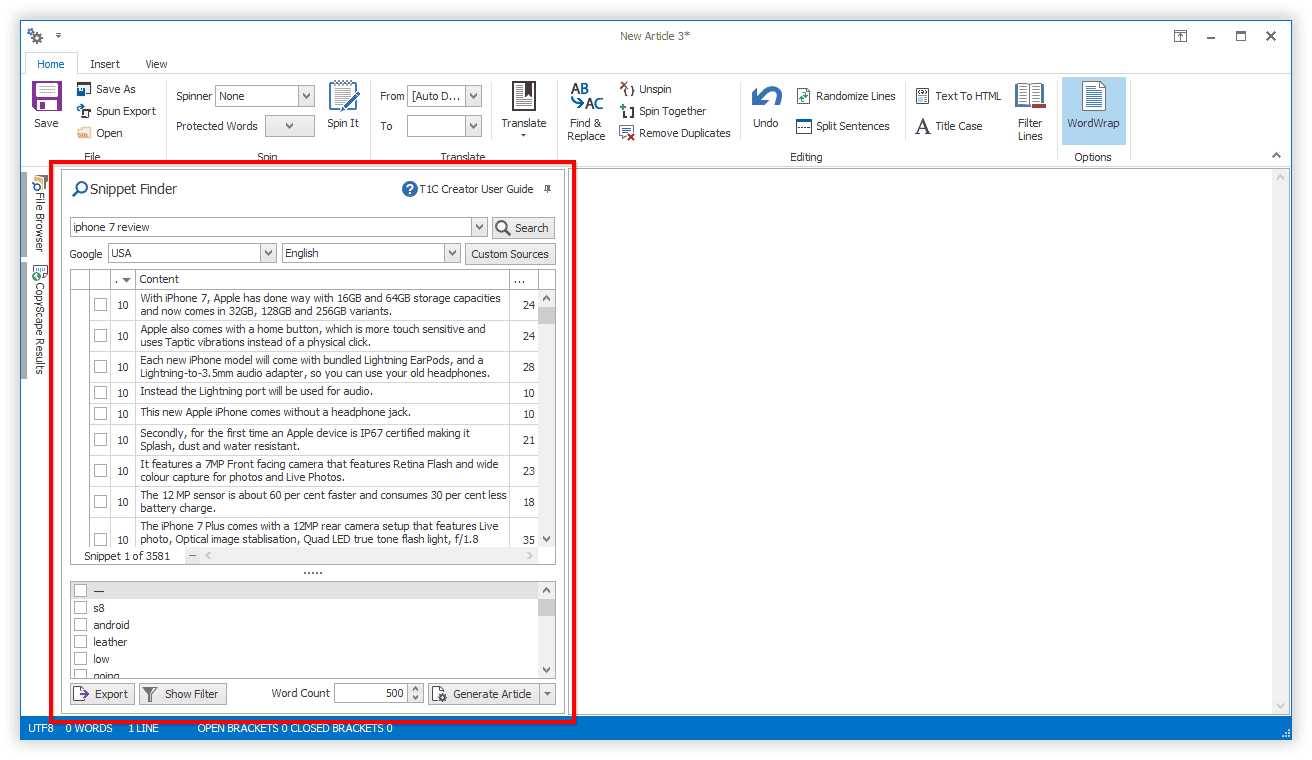
Task: Convert Text To HTML
Action: pos(958,96)
